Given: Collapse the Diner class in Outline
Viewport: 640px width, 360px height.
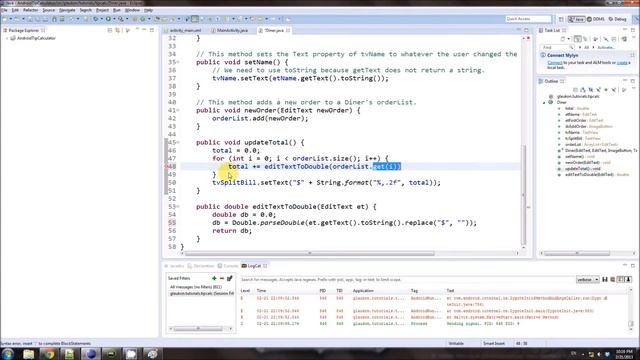Looking at the screenshot, I should (x=544, y=102).
